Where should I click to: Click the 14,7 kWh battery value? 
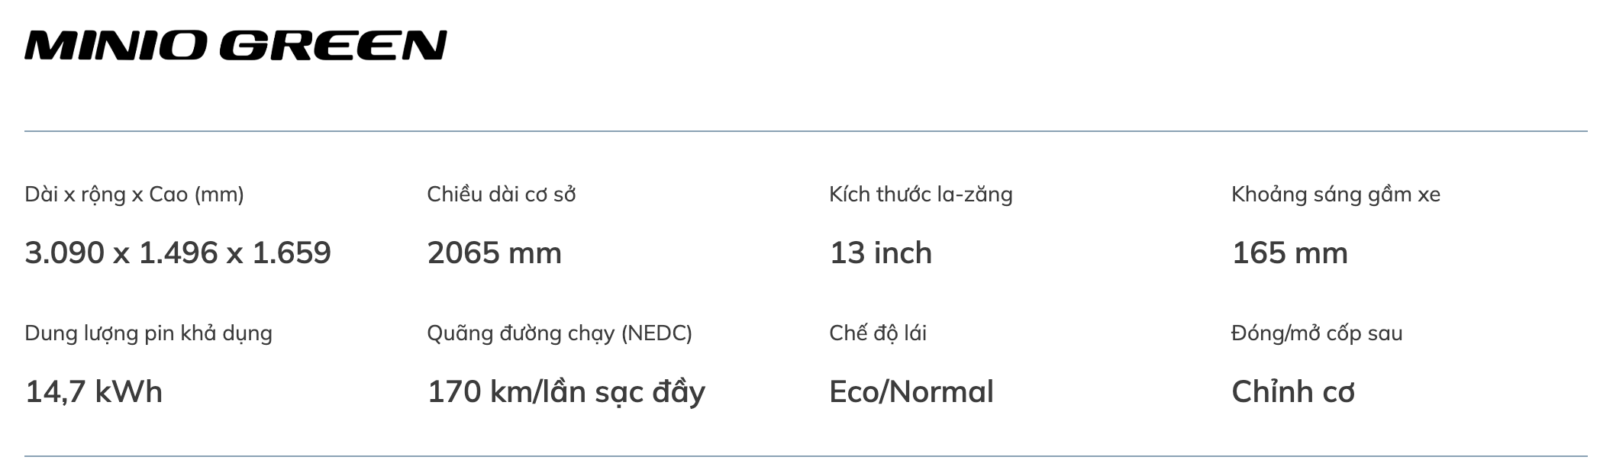tap(94, 392)
